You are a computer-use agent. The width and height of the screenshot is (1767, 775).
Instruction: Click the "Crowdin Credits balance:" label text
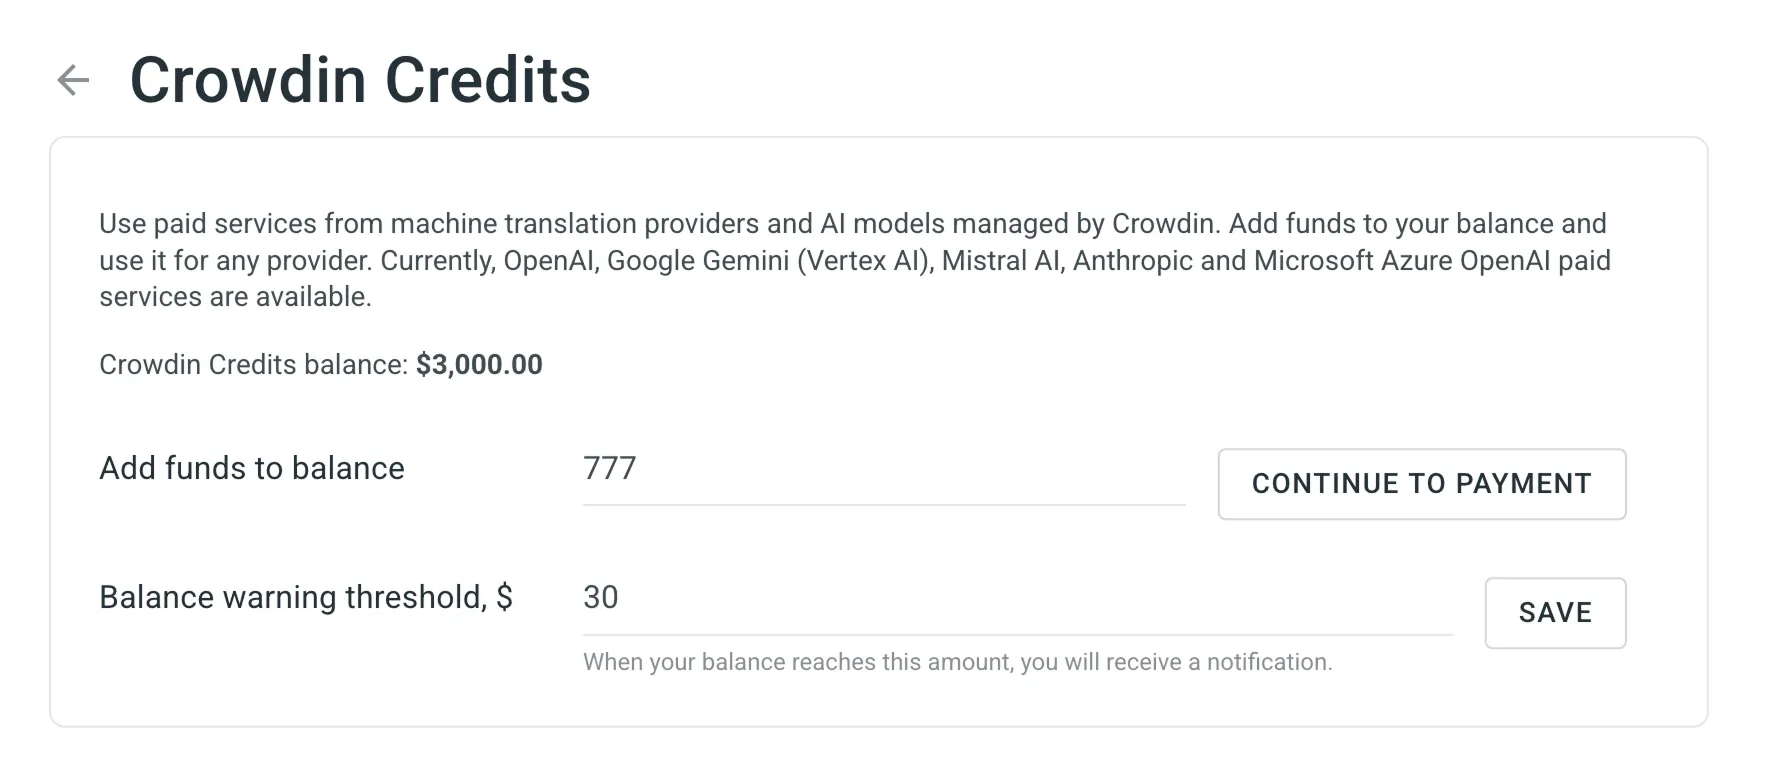pyautogui.click(x=253, y=365)
